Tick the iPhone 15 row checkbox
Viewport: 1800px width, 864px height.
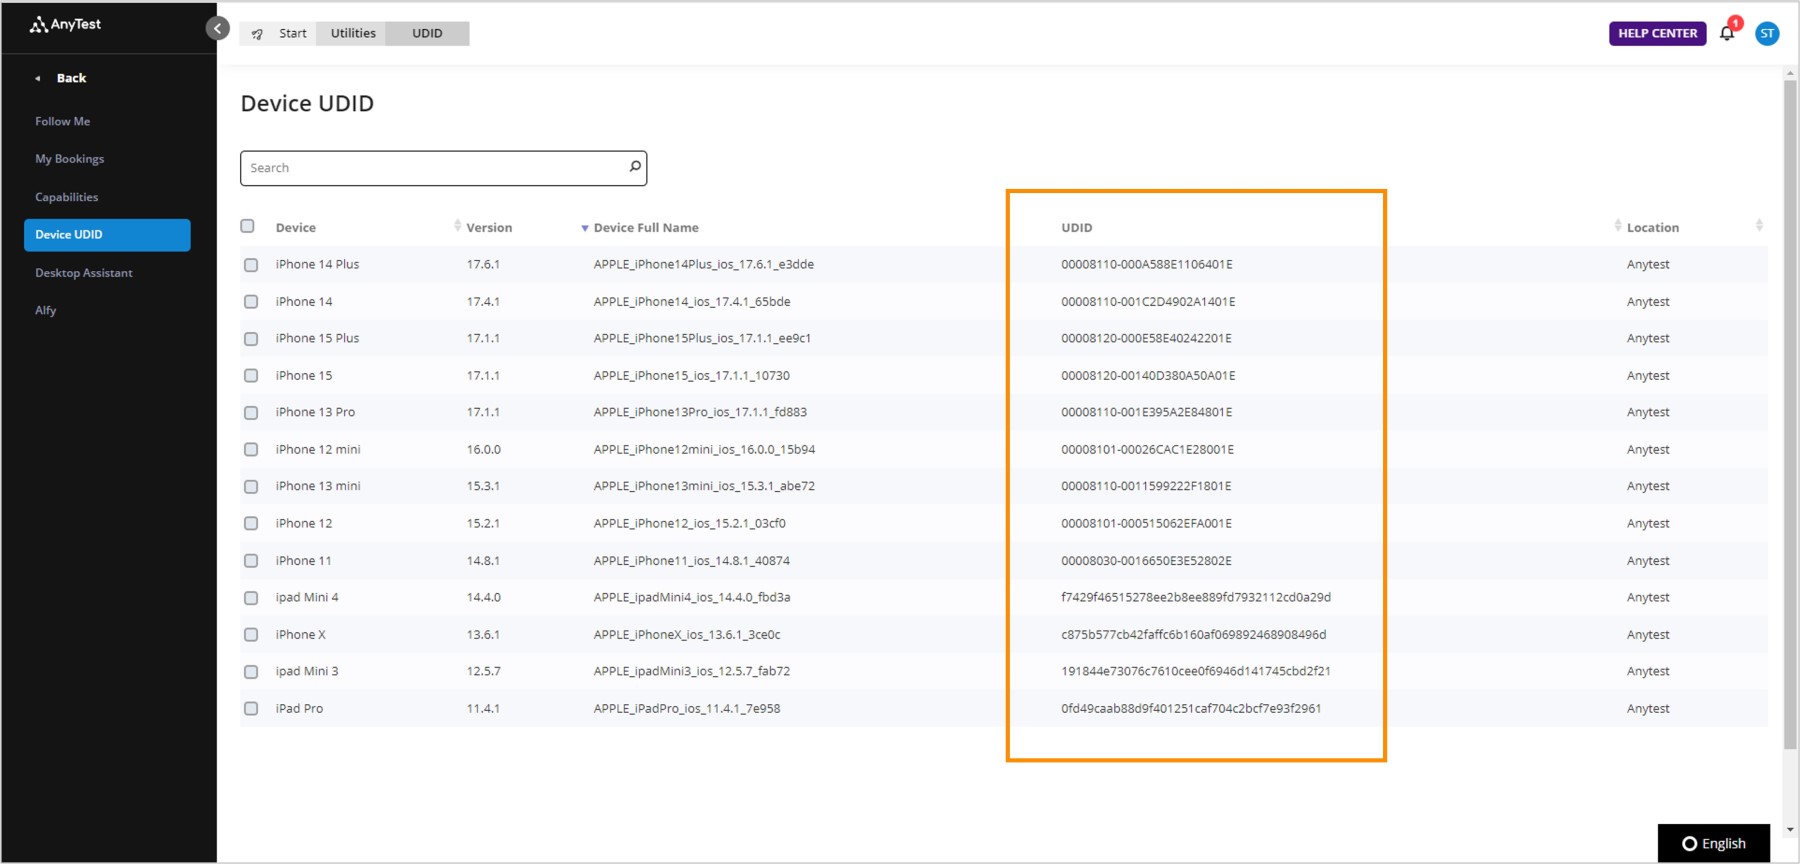[x=251, y=376]
